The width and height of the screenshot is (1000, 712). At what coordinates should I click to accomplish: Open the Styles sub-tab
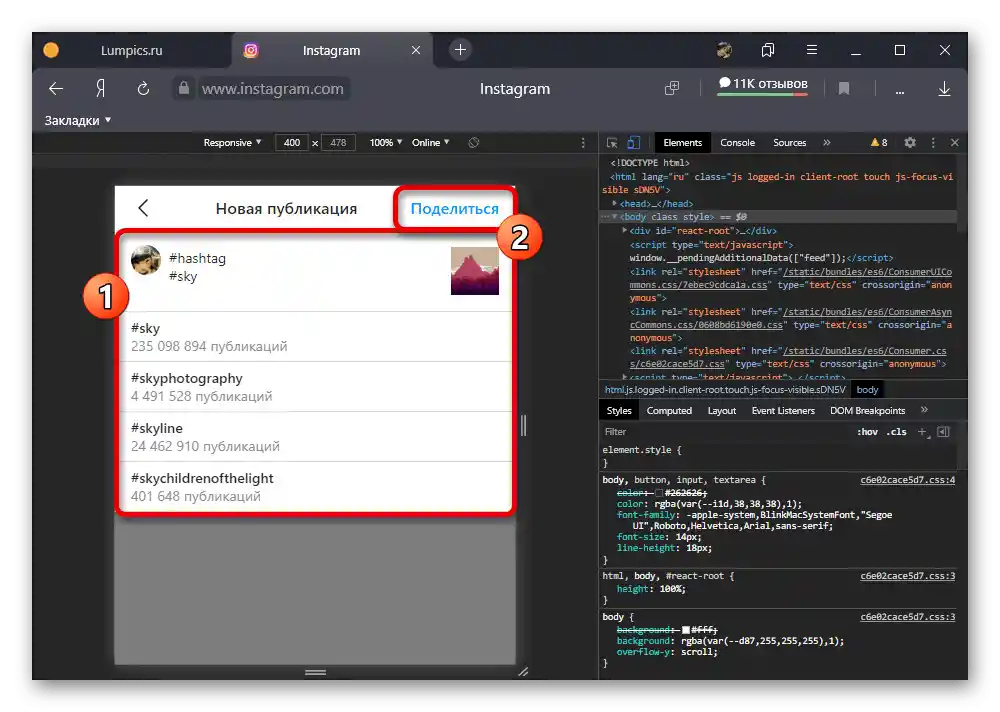[619, 411]
